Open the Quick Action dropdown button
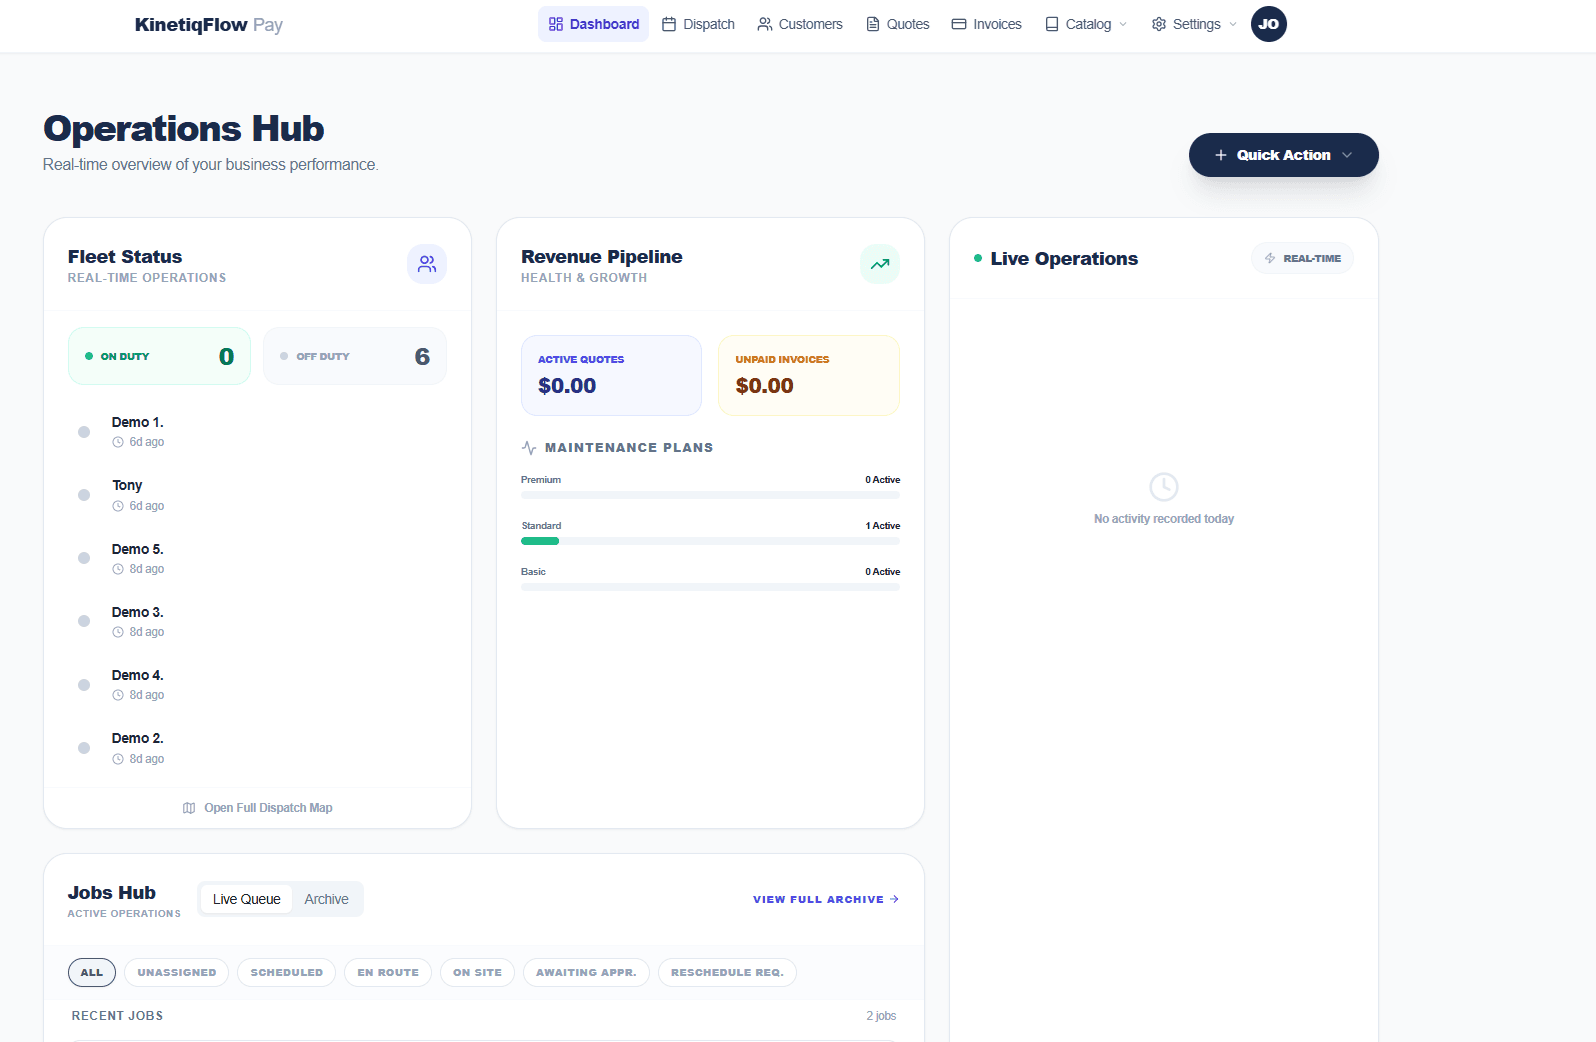The height and width of the screenshot is (1042, 1596). [x=1283, y=155]
